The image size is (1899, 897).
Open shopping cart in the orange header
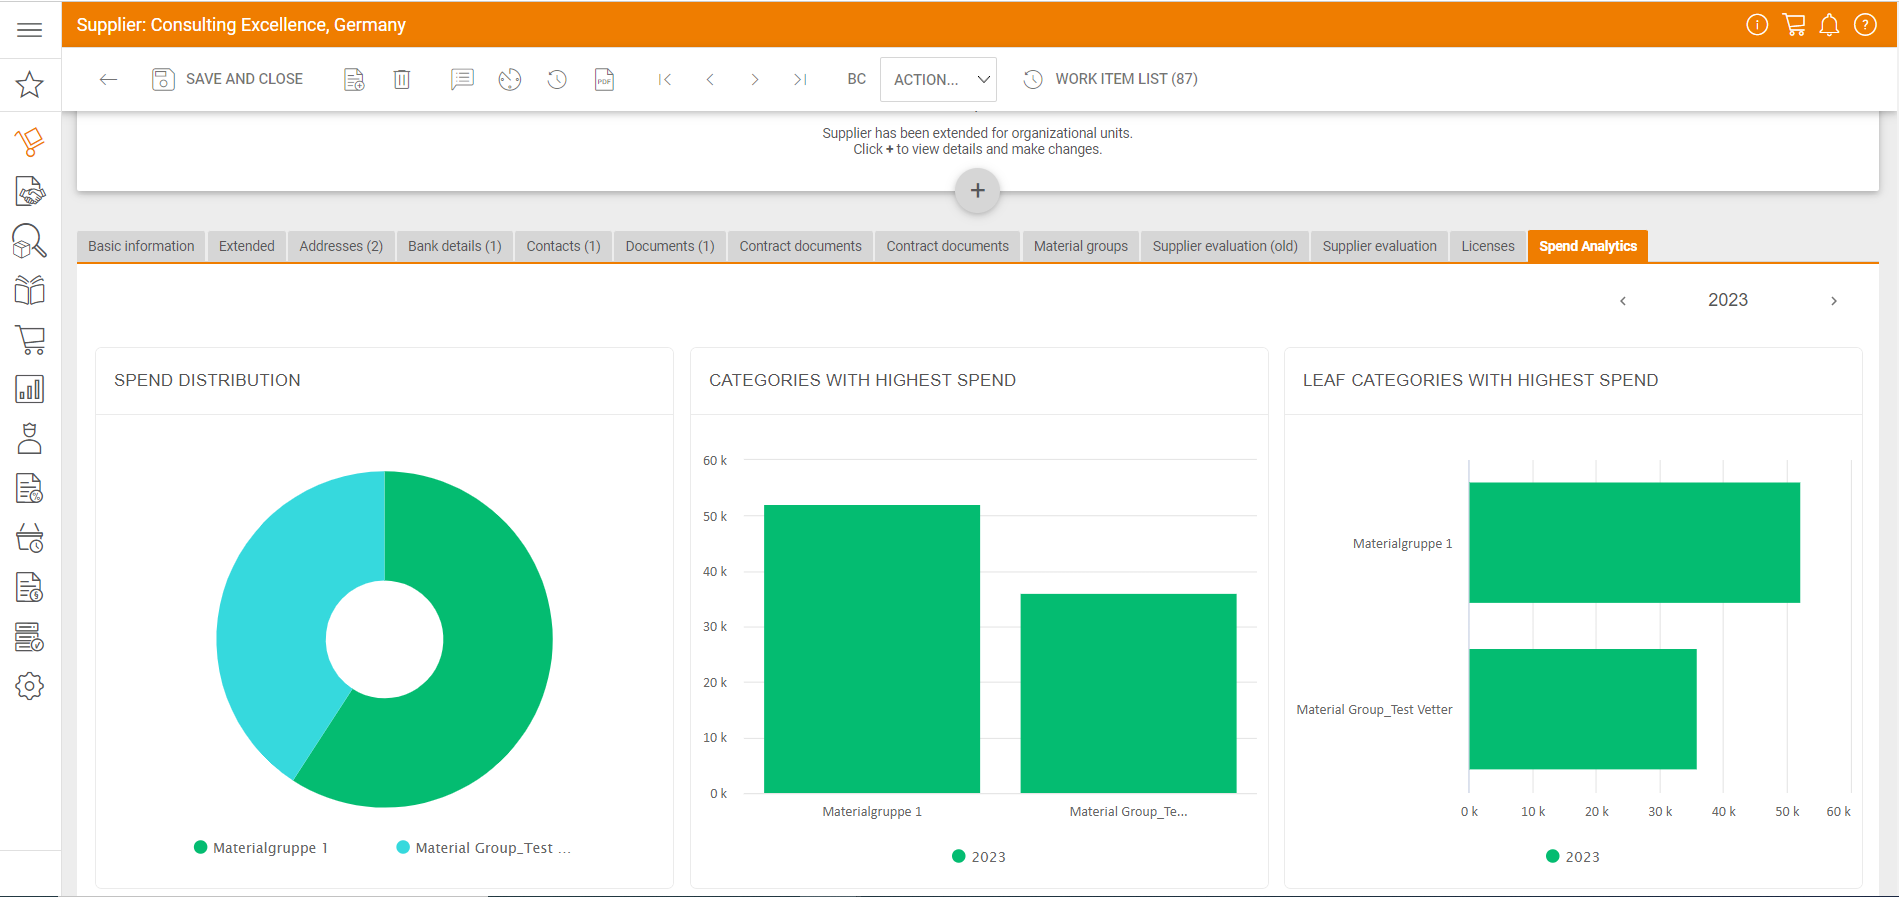pos(1794,25)
